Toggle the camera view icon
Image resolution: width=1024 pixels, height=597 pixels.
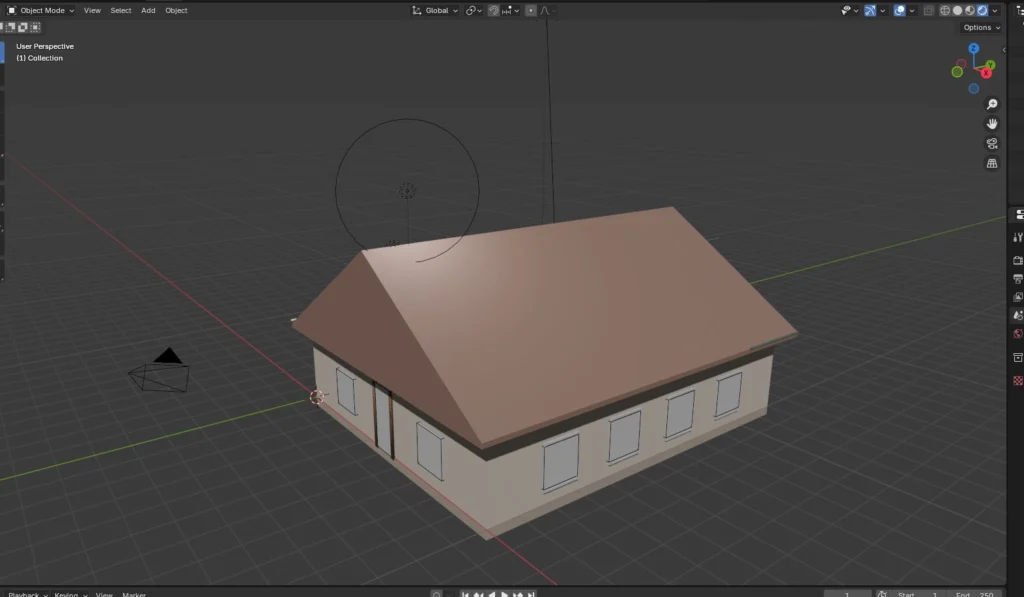click(x=992, y=143)
